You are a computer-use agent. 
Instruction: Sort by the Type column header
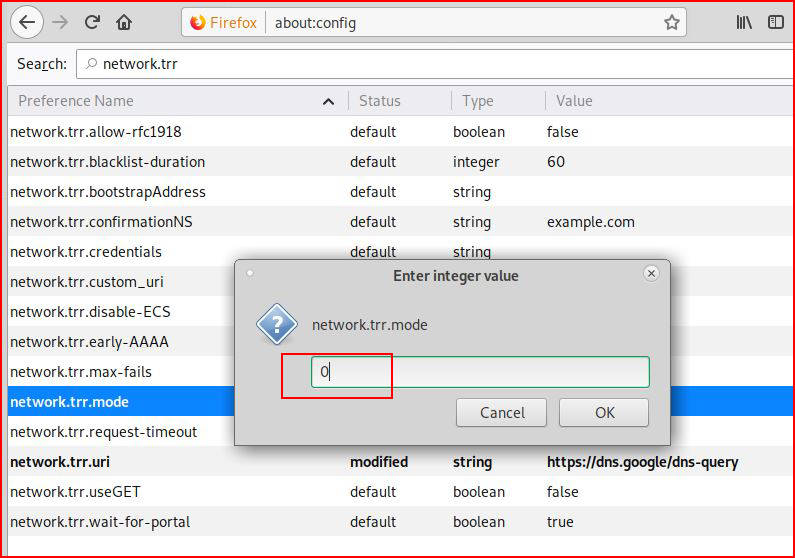coord(498,101)
